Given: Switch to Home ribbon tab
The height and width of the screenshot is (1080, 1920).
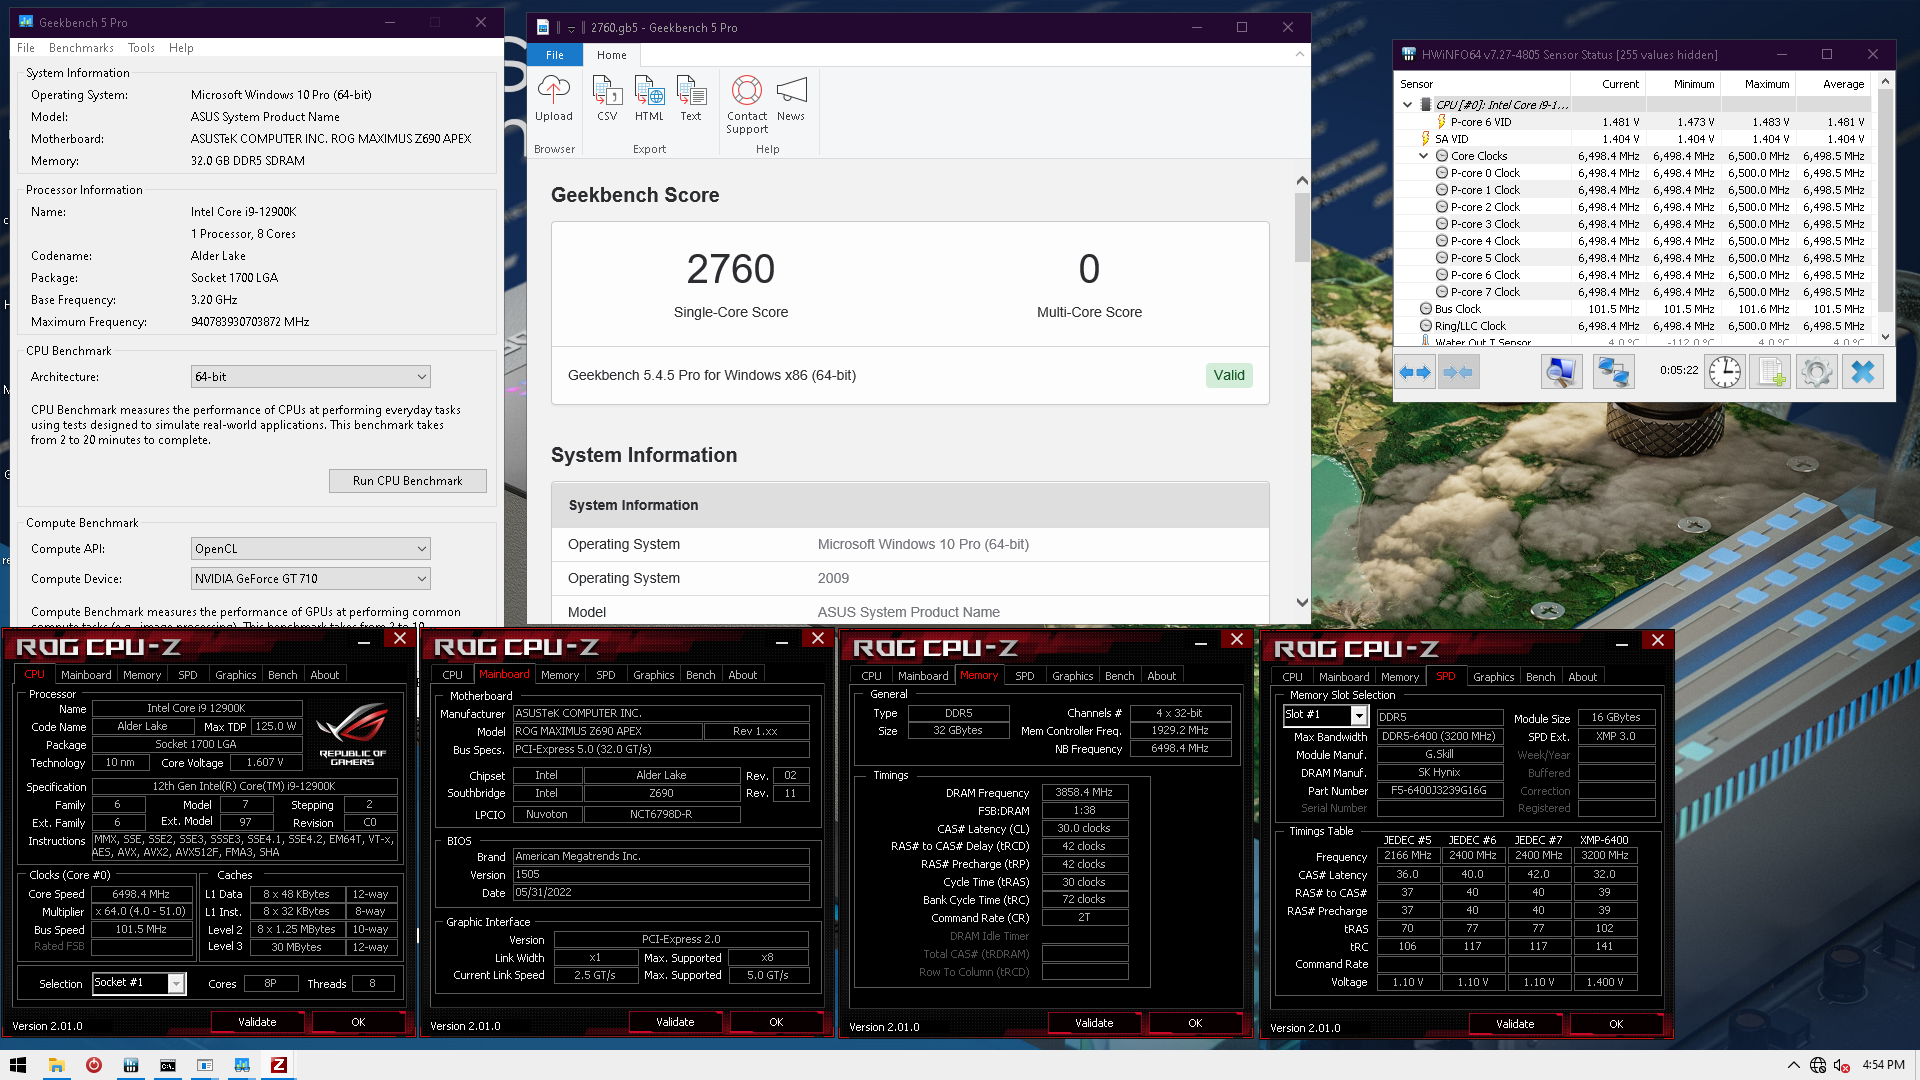Looking at the screenshot, I should pyautogui.click(x=612, y=55).
